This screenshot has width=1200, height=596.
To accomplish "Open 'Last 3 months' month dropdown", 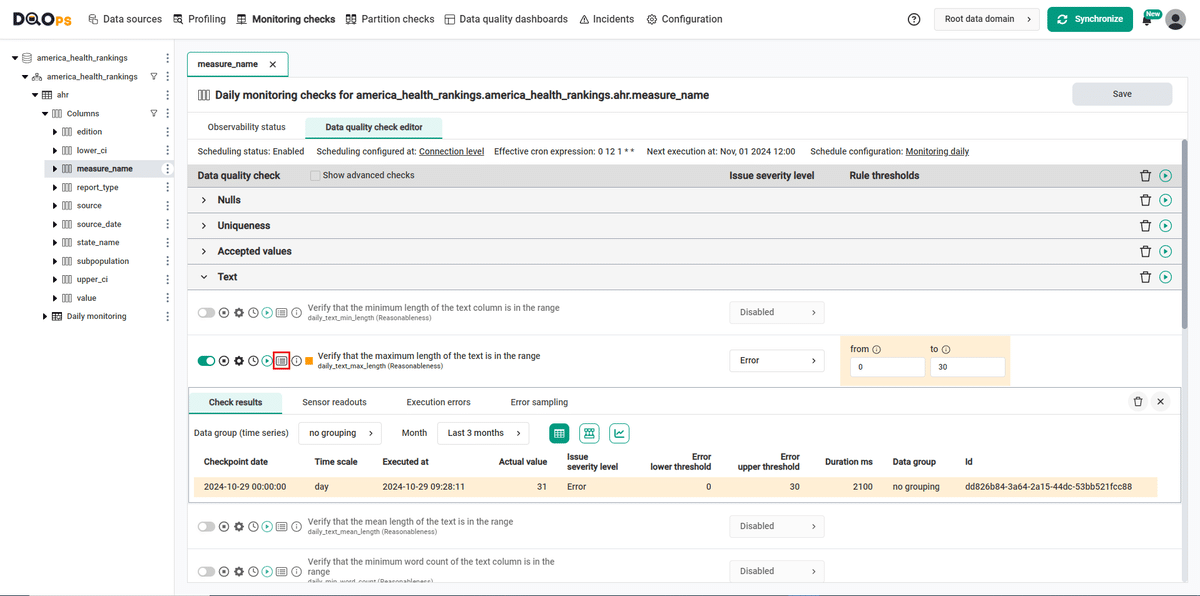I will pyautogui.click(x=484, y=433).
